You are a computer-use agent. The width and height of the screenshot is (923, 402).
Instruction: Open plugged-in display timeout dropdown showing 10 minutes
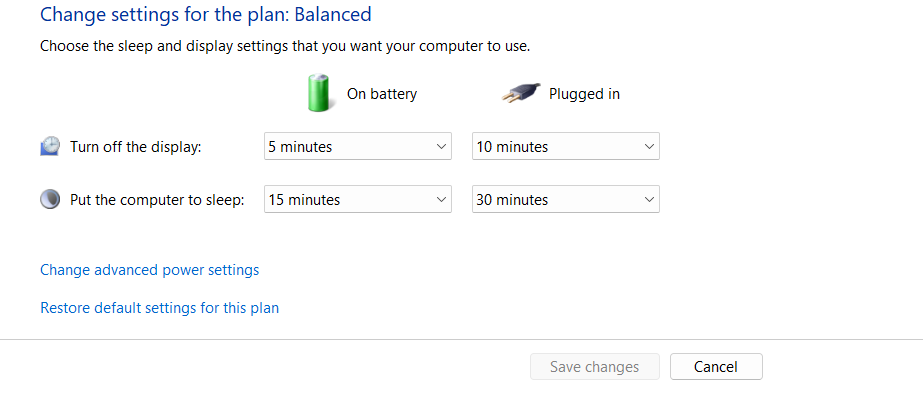565,147
